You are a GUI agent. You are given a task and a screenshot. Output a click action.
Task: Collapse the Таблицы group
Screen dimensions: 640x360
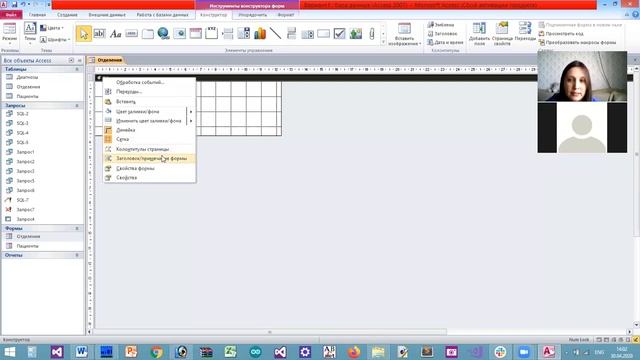(77, 69)
